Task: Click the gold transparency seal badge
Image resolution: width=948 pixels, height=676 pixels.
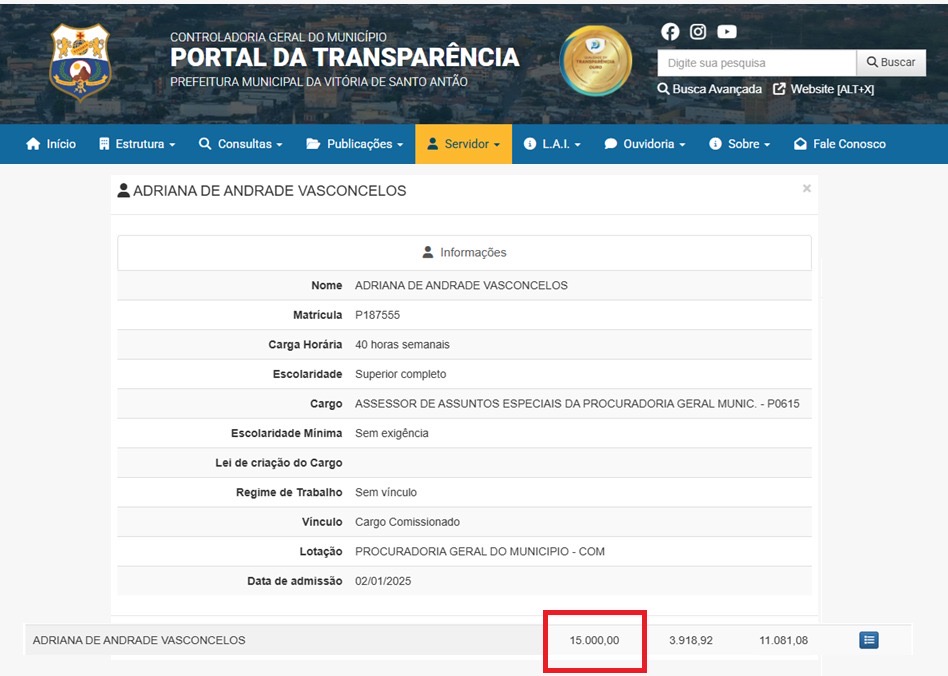Action: 596,61
